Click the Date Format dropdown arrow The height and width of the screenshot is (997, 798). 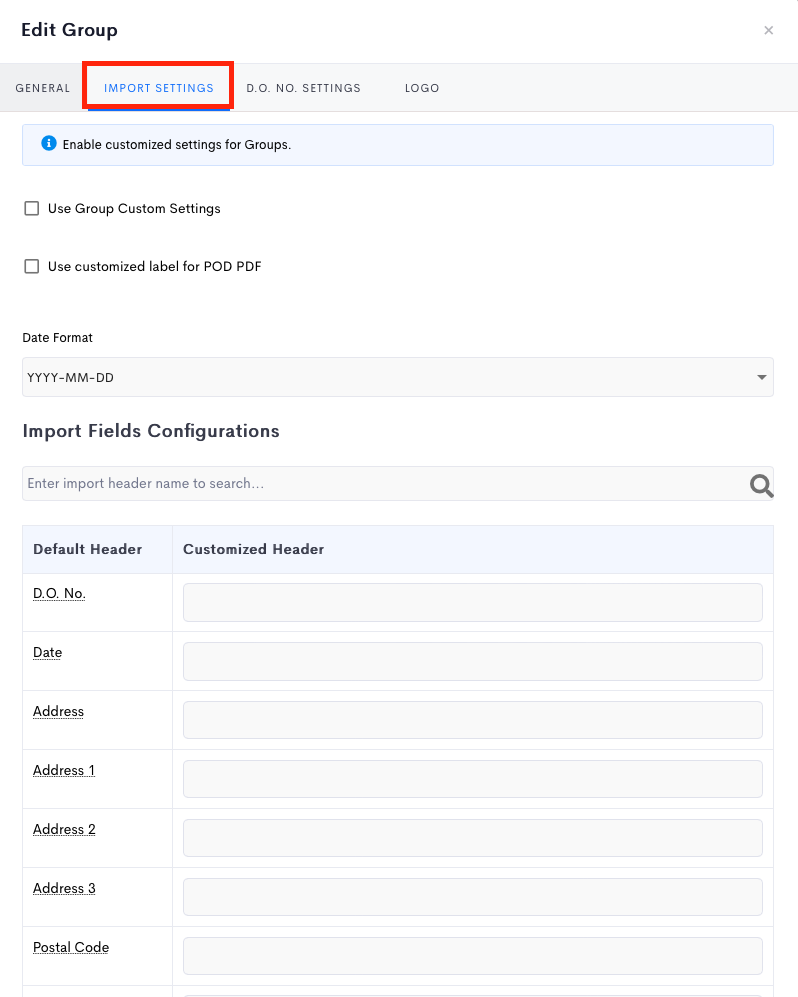click(x=761, y=377)
